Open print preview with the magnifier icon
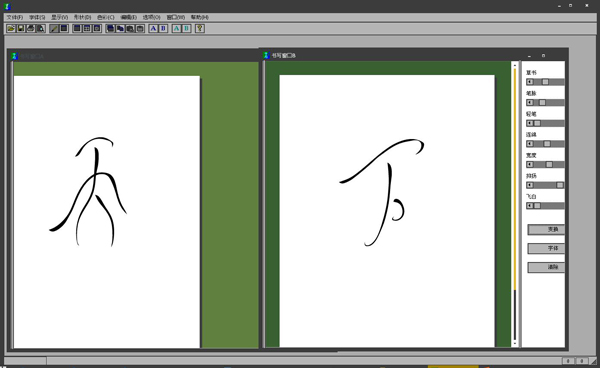 41,28
